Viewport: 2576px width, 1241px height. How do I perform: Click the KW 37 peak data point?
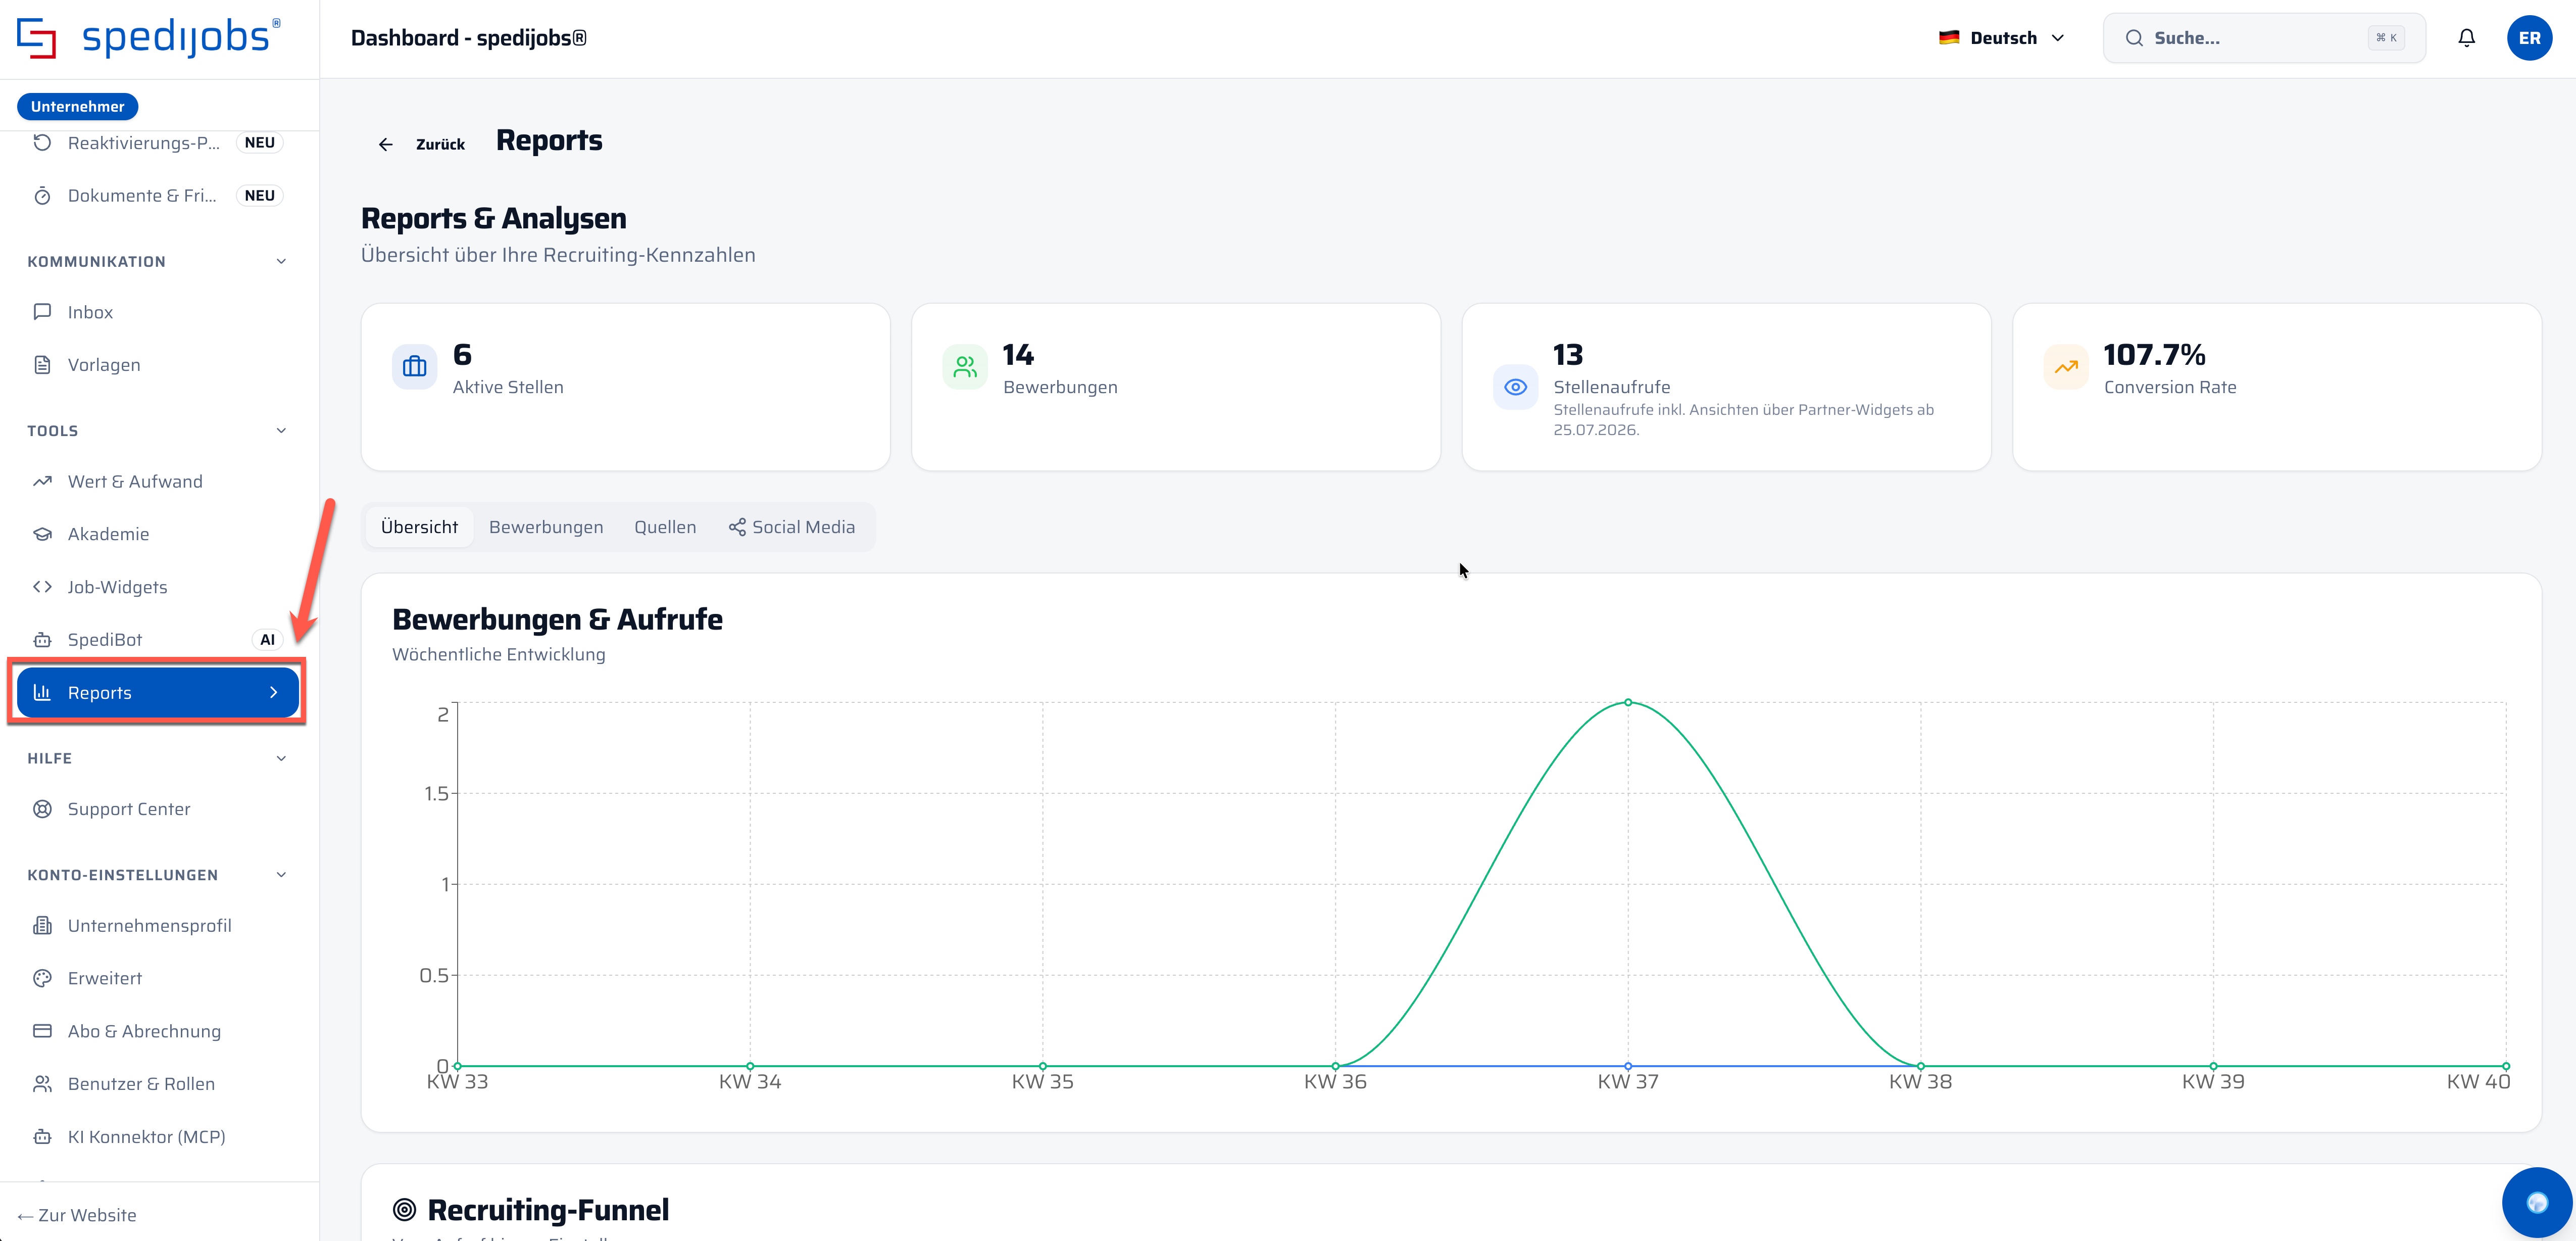pos(1628,702)
